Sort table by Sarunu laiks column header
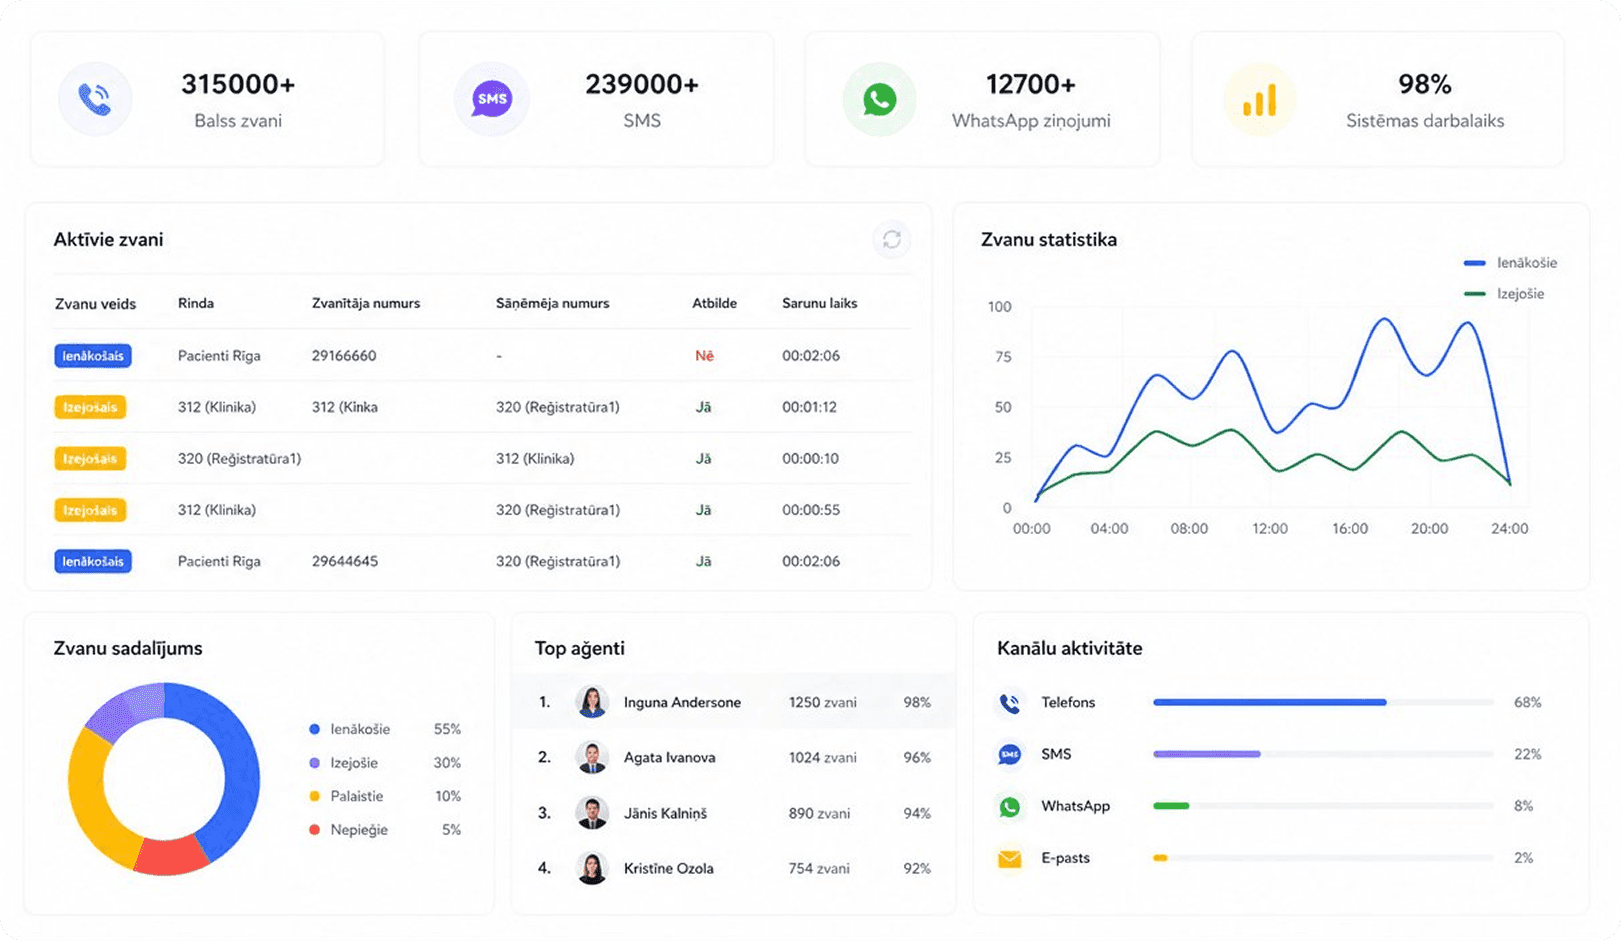Viewport: 1622px width, 941px height. coord(819,303)
